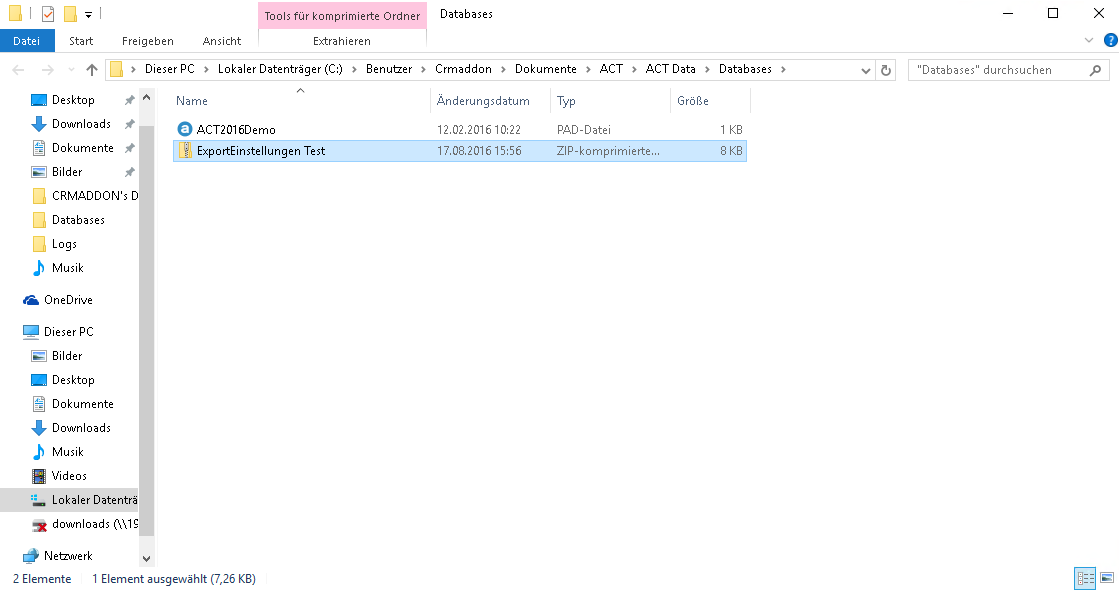The height and width of the screenshot is (590, 1119).
Task: Go up one folder level arrow
Action: point(91,70)
